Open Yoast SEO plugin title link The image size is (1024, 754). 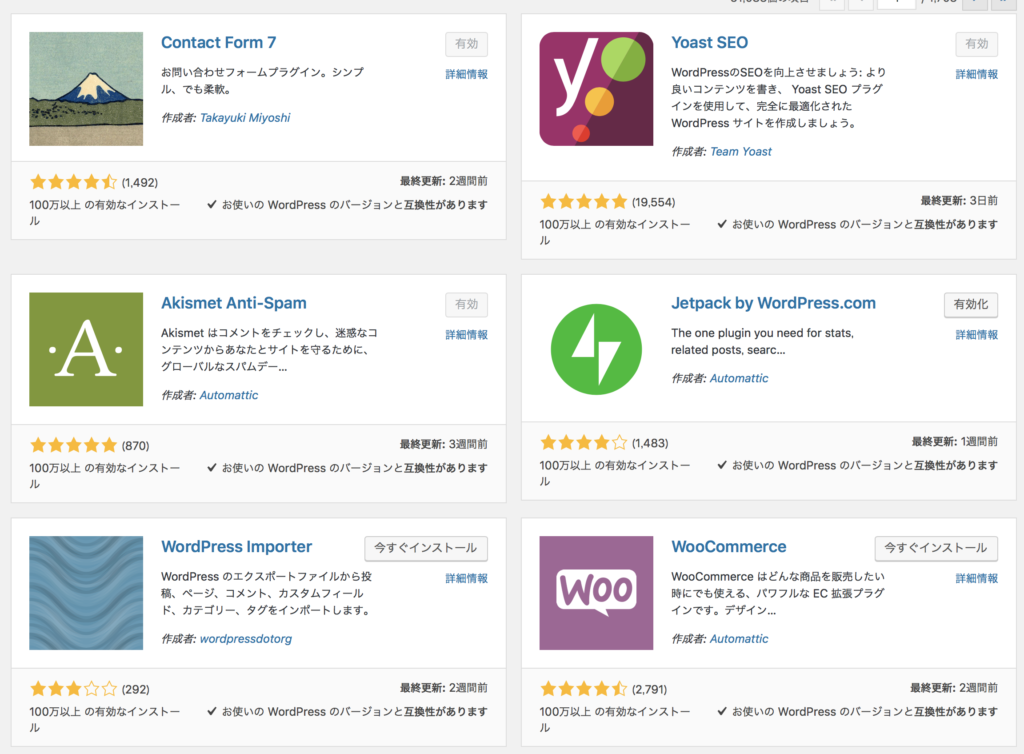[710, 42]
